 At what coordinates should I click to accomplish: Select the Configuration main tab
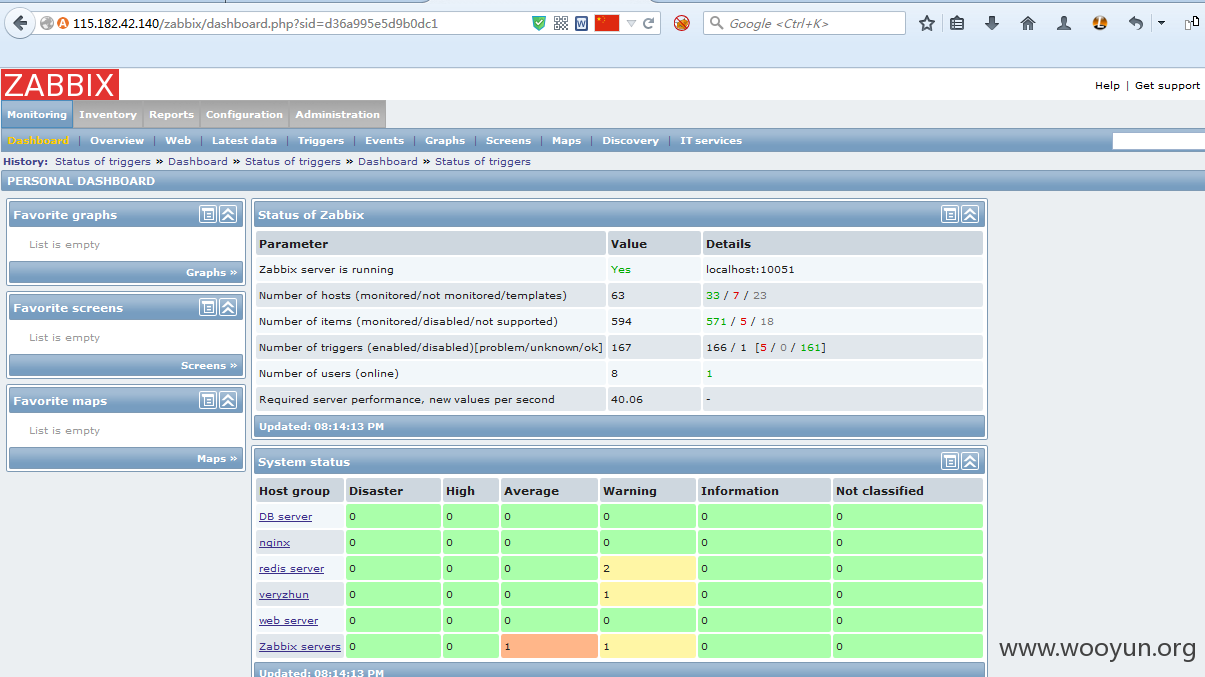click(x=245, y=114)
